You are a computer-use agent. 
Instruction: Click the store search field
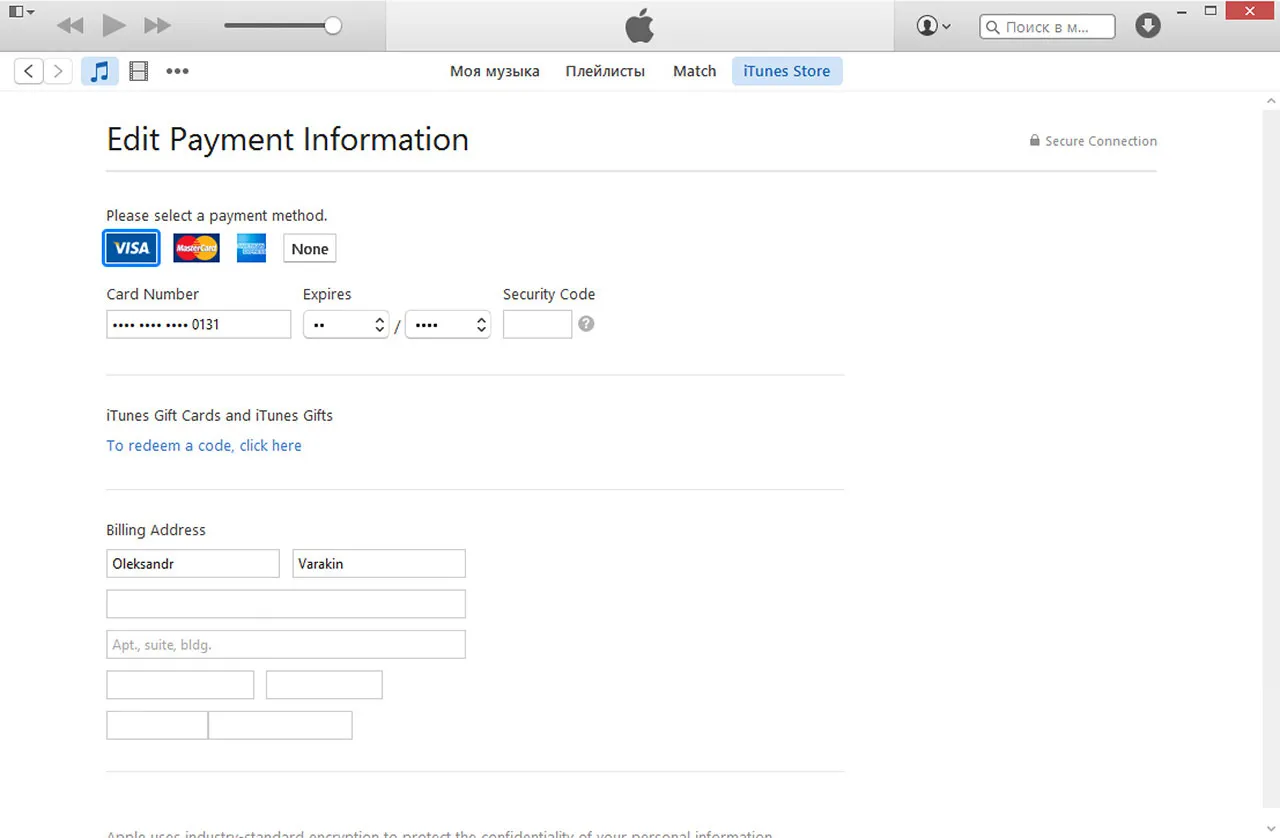(x=1047, y=27)
